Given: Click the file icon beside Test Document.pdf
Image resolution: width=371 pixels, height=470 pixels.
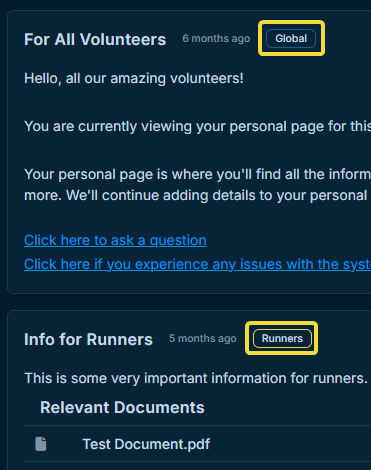Looking at the screenshot, I should (41, 444).
